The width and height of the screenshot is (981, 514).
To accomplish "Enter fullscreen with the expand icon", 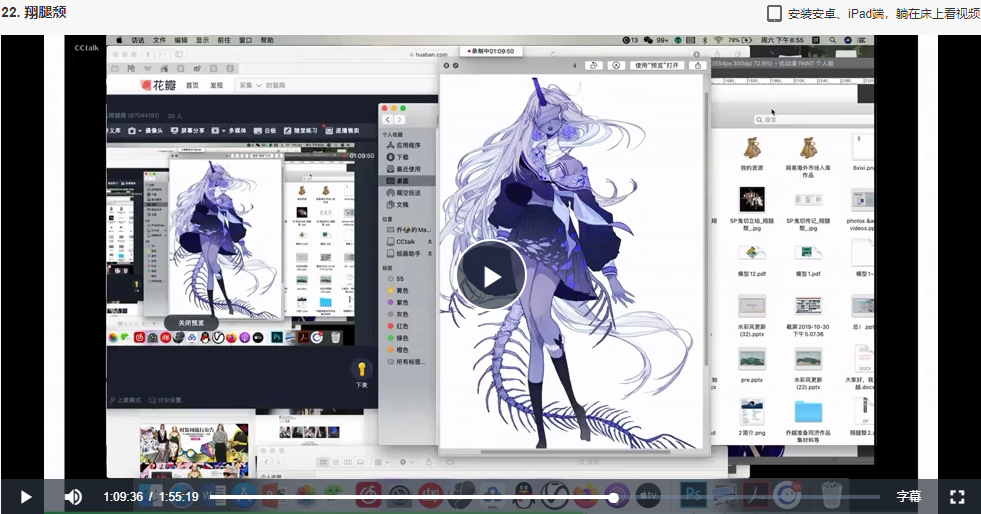I will (x=957, y=497).
